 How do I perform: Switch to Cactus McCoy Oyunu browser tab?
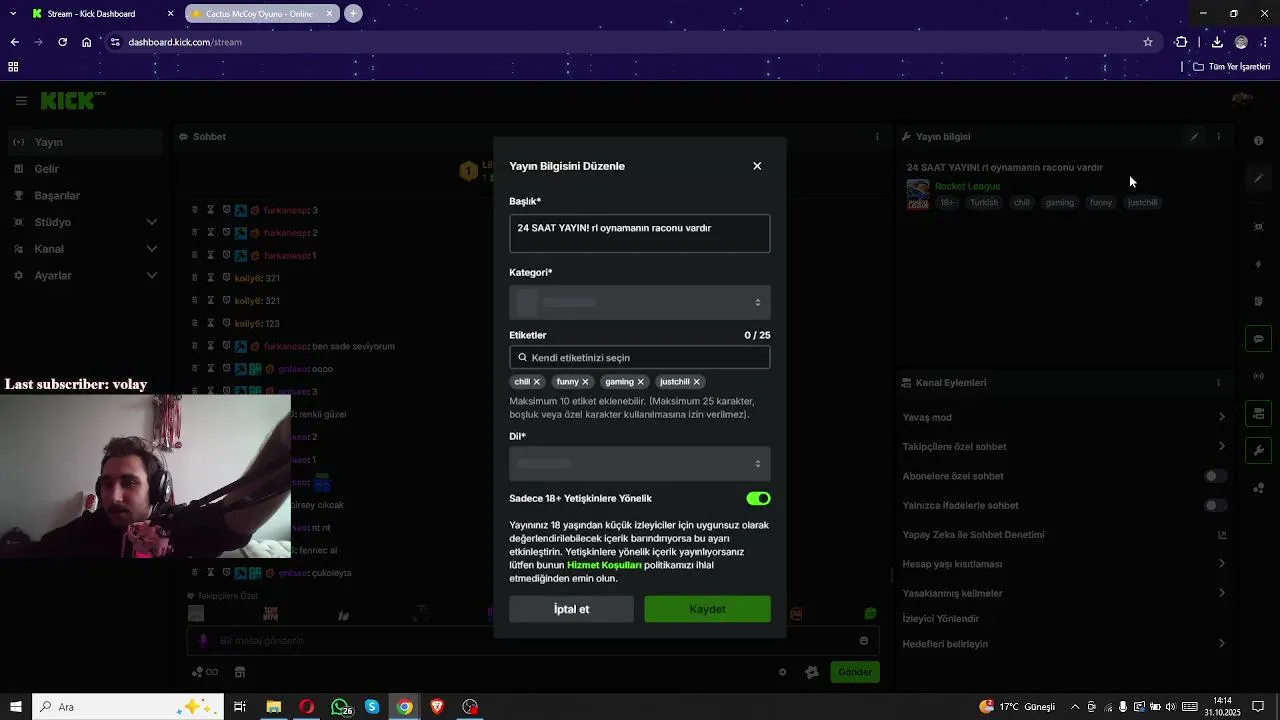coord(260,14)
